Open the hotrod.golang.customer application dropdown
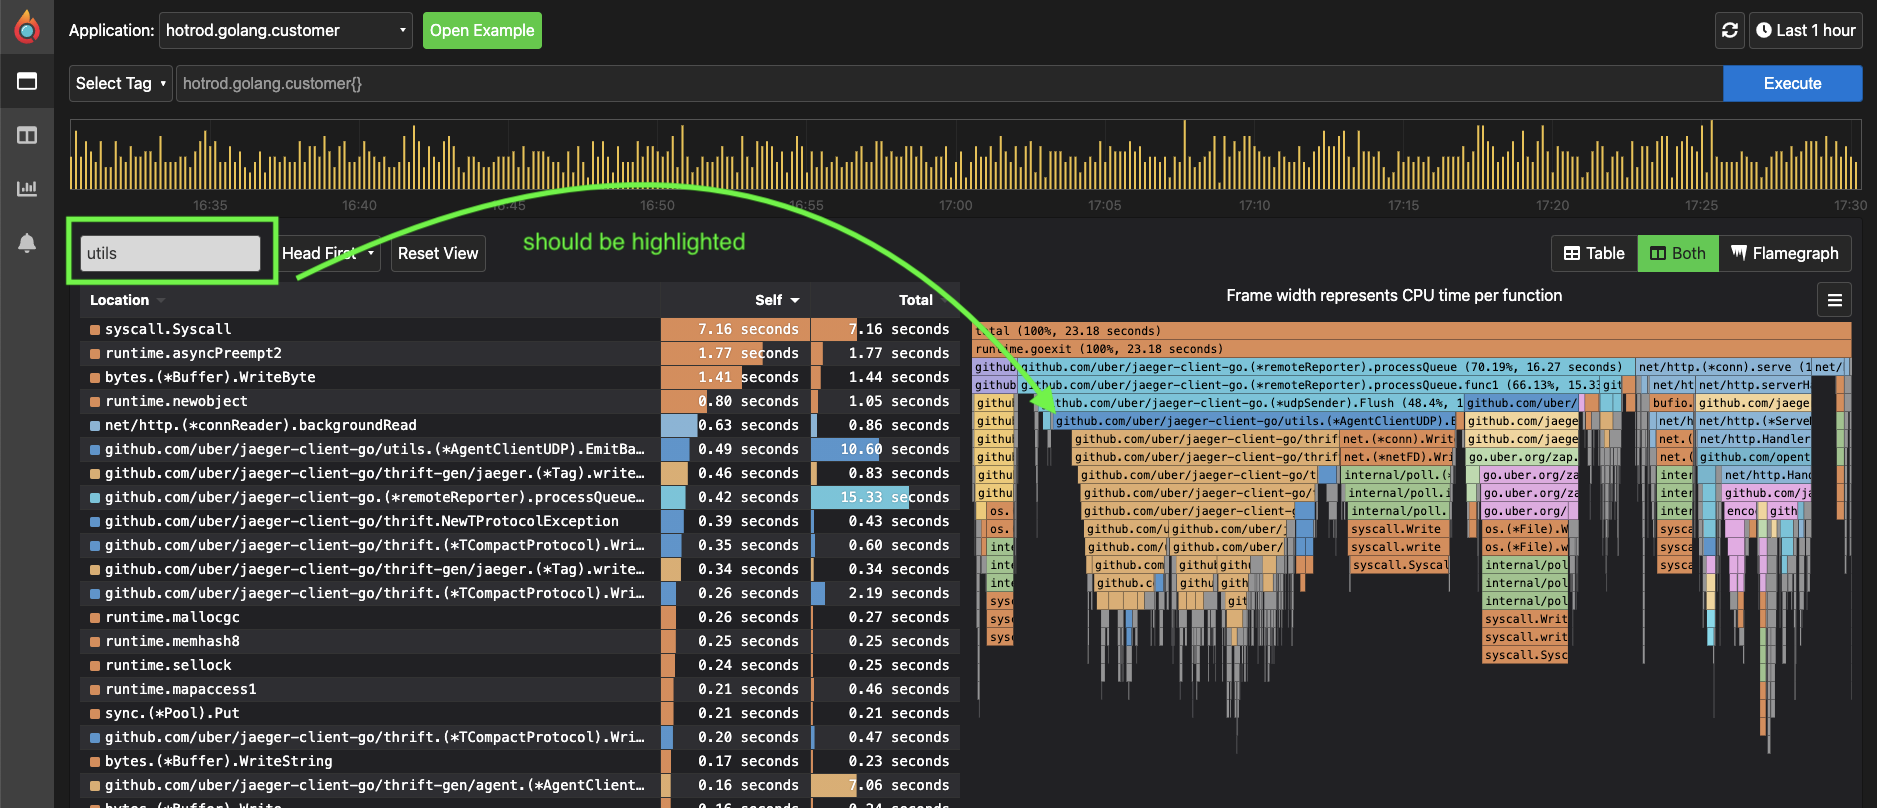Viewport: 1877px width, 808px height. pos(286,30)
